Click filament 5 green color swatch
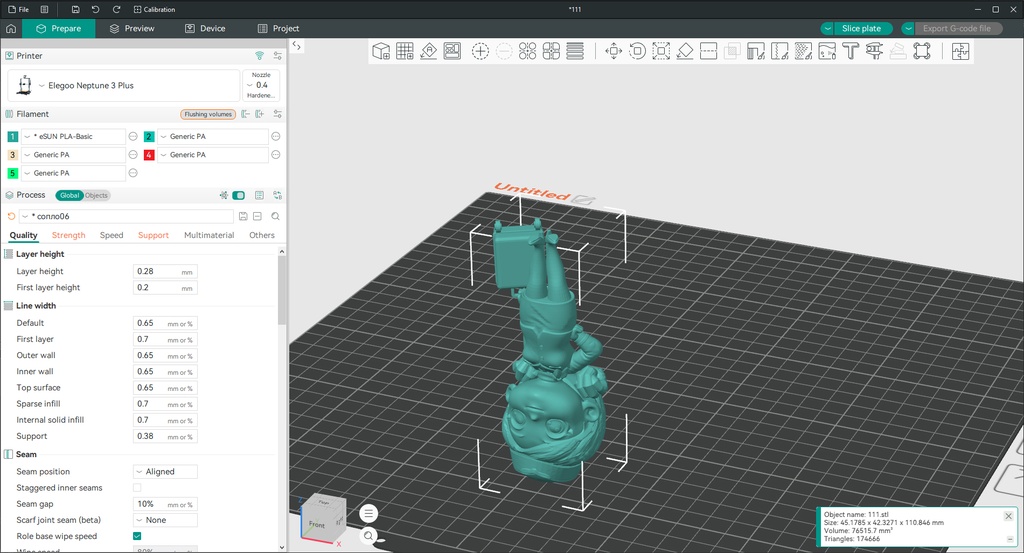The image size is (1024, 553). click(x=12, y=173)
